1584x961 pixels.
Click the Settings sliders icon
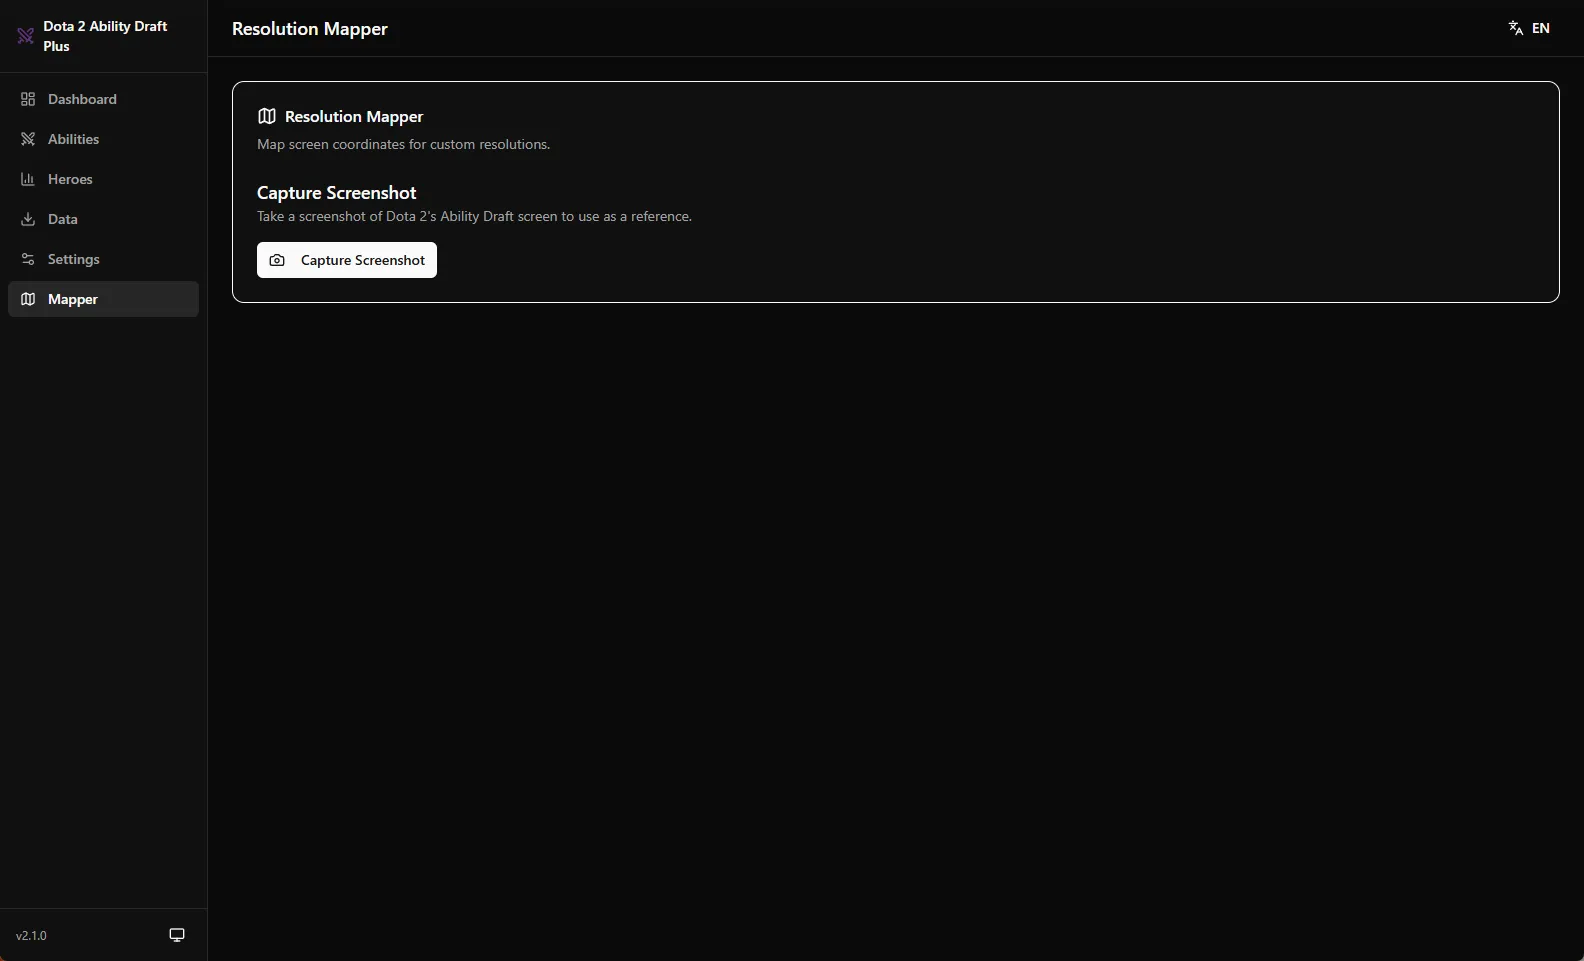point(28,259)
